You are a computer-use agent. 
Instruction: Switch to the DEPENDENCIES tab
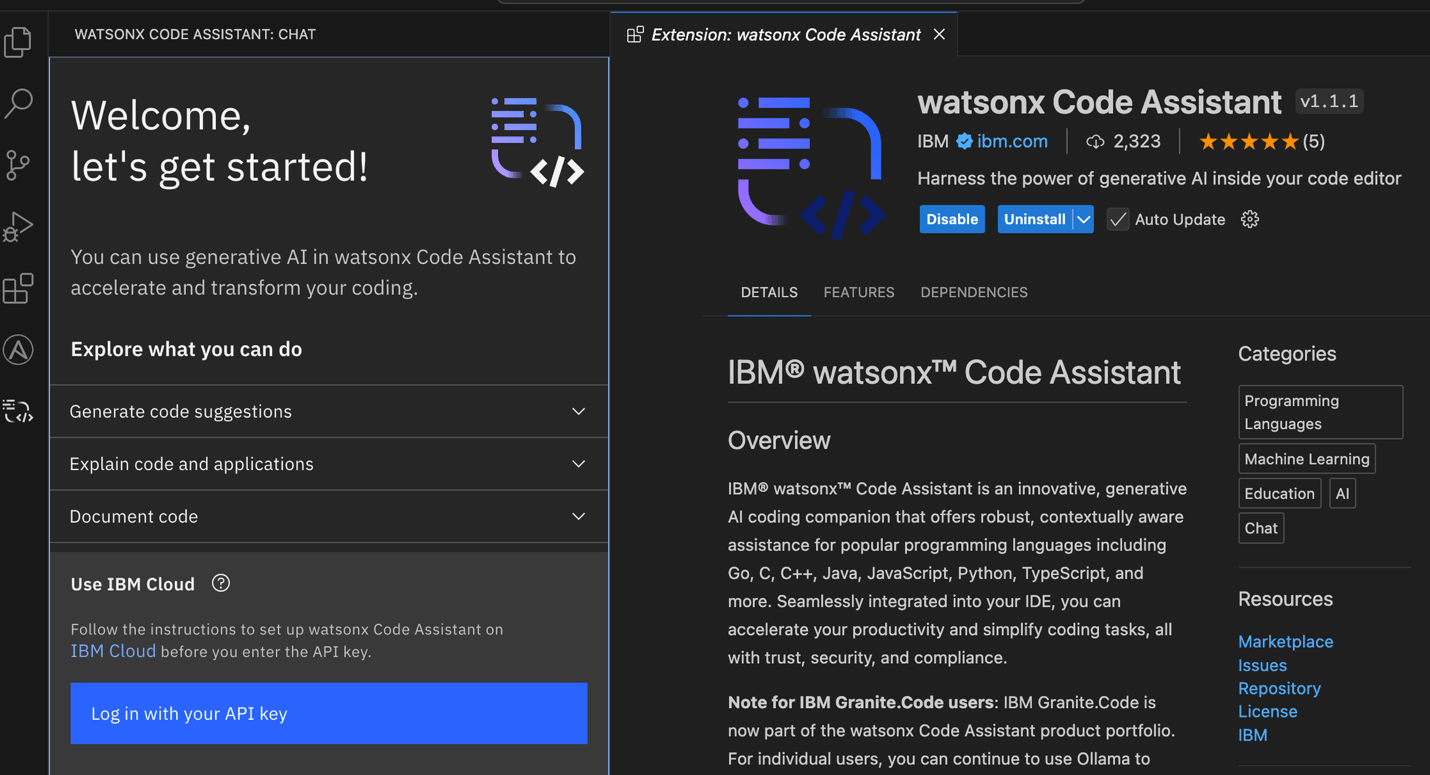[x=974, y=292]
